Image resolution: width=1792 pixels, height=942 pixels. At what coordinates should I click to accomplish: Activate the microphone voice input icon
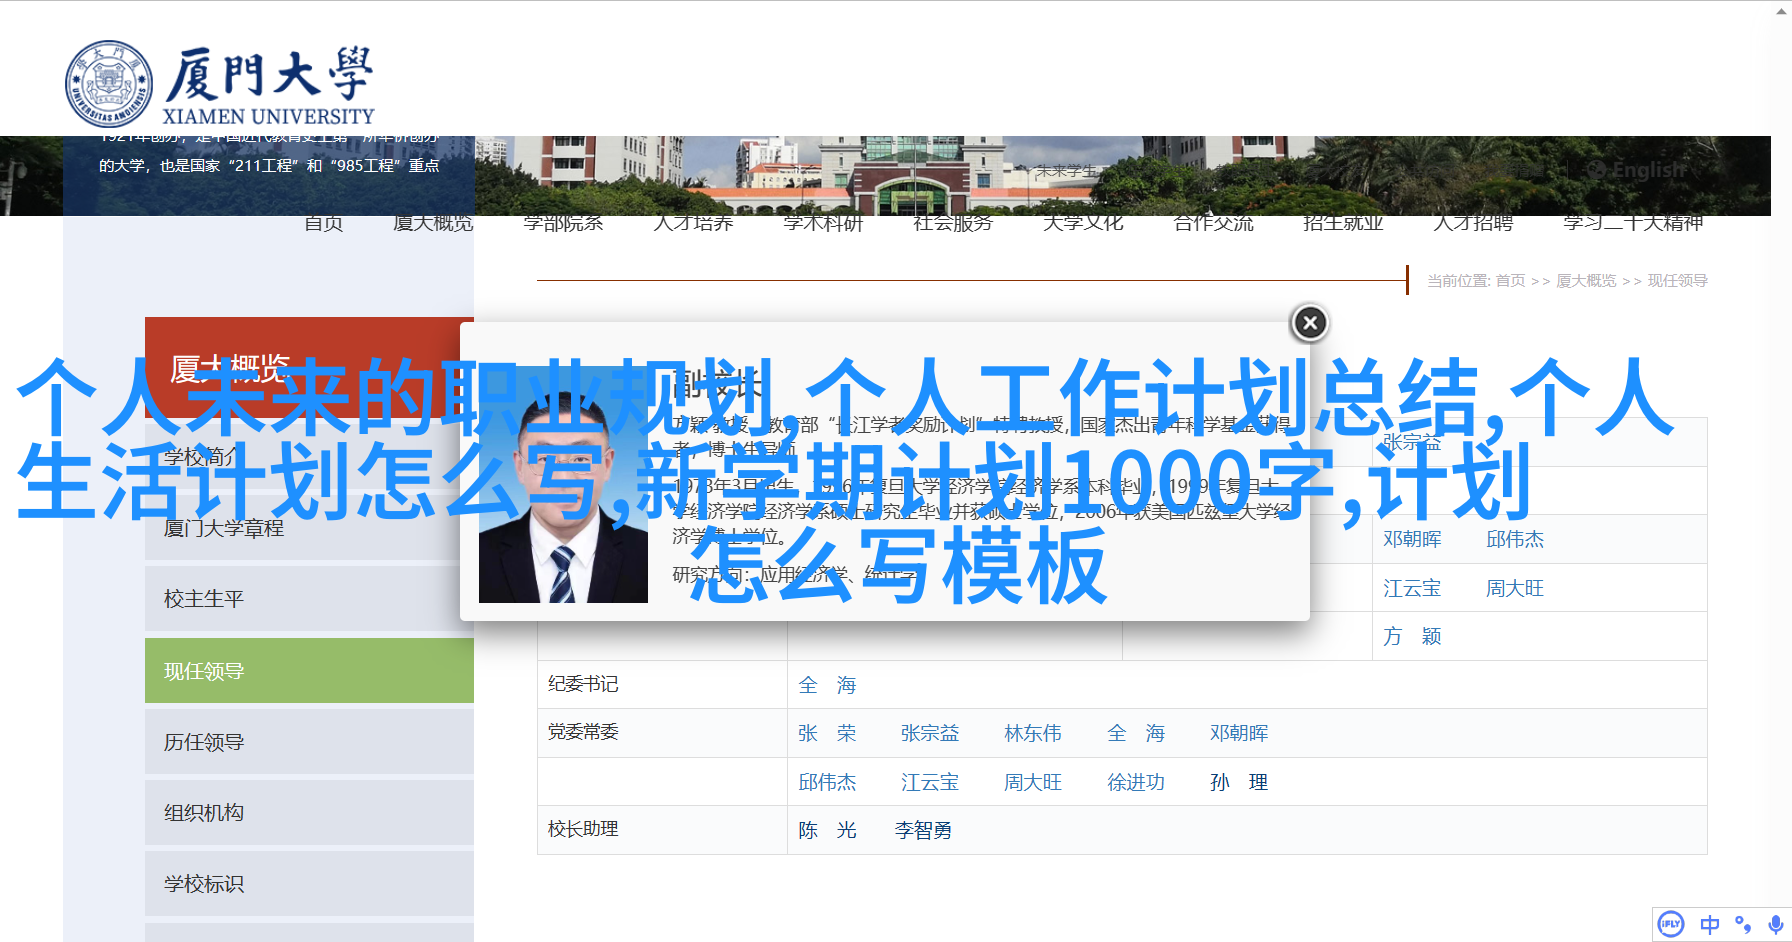1775,924
